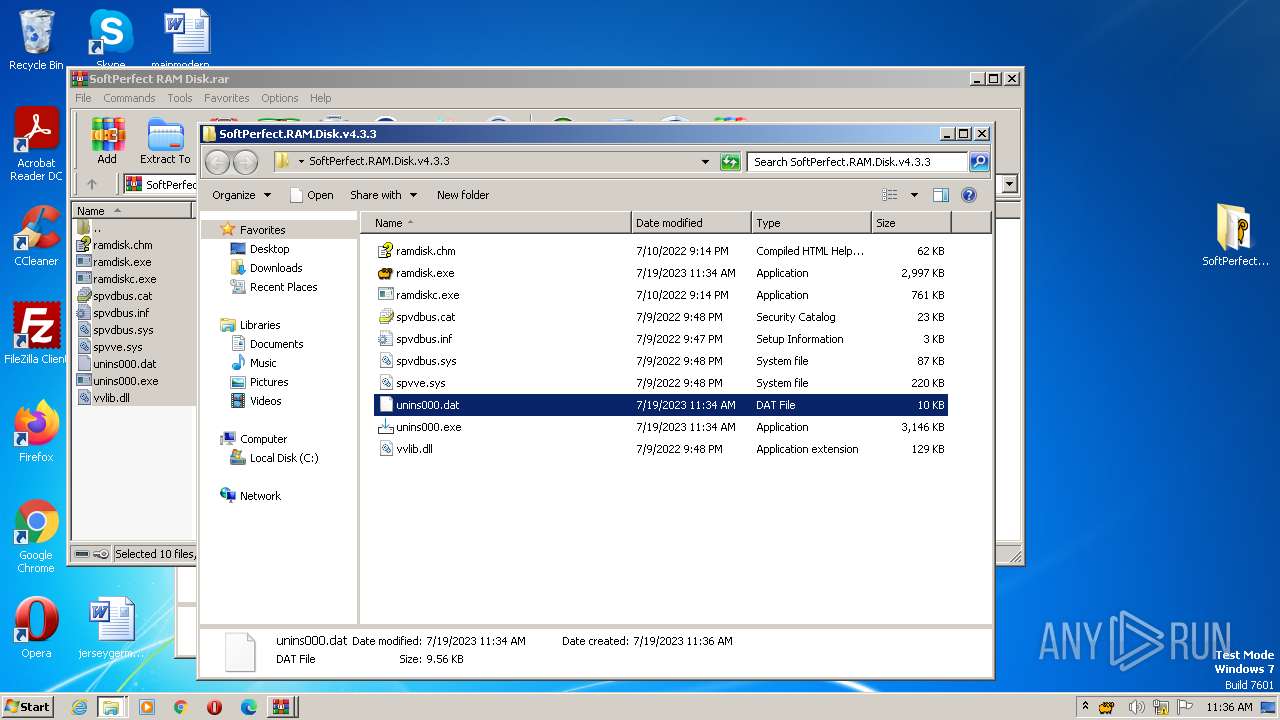Open Skype desktop shortcut
The height and width of the screenshot is (720, 1280).
point(110,40)
